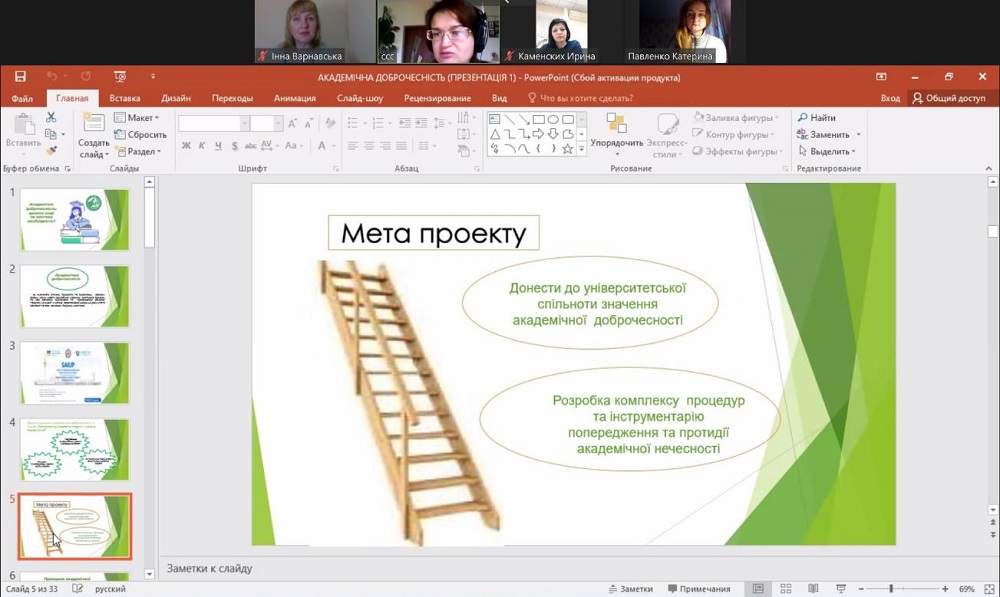This screenshot has height=597, width=1000.
Task: Click the Cut scissors icon
Action: (x=51, y=117)
